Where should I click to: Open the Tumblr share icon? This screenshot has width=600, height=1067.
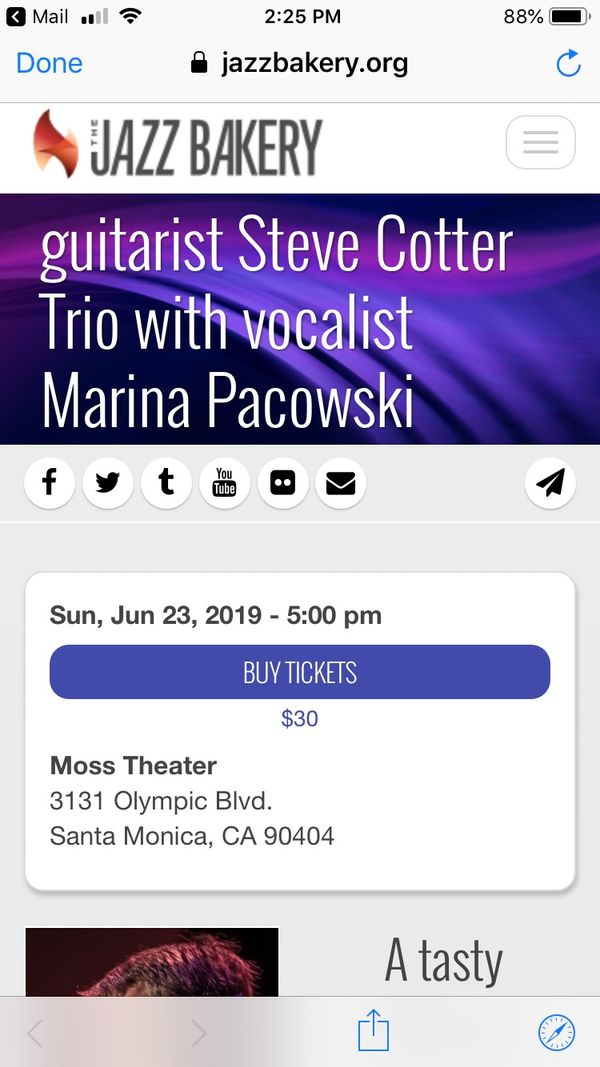coord(166,483)
